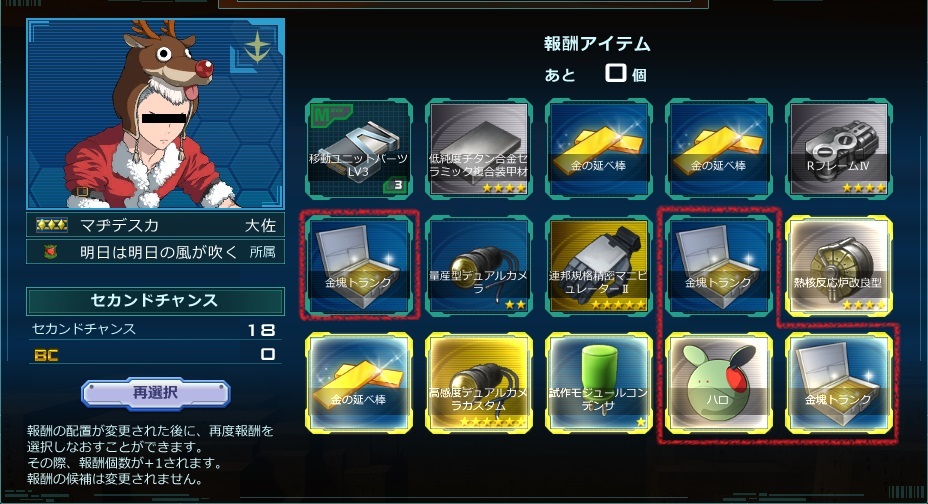
Task: Pick the 連邦規格精密マニピュレーターII item
Action: [x=598, y=266]
